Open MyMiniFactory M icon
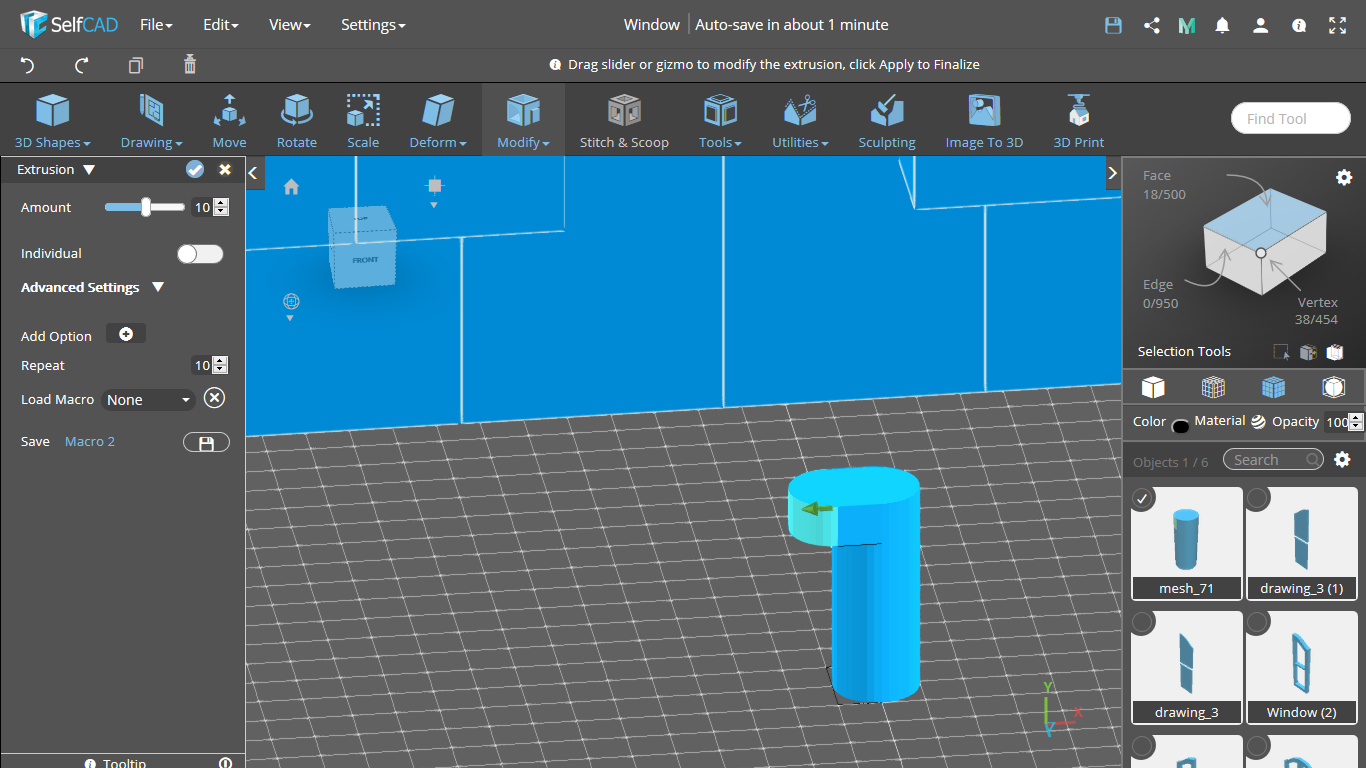The width and height of the screenshot is (1366, 768). click(1187, 26)
